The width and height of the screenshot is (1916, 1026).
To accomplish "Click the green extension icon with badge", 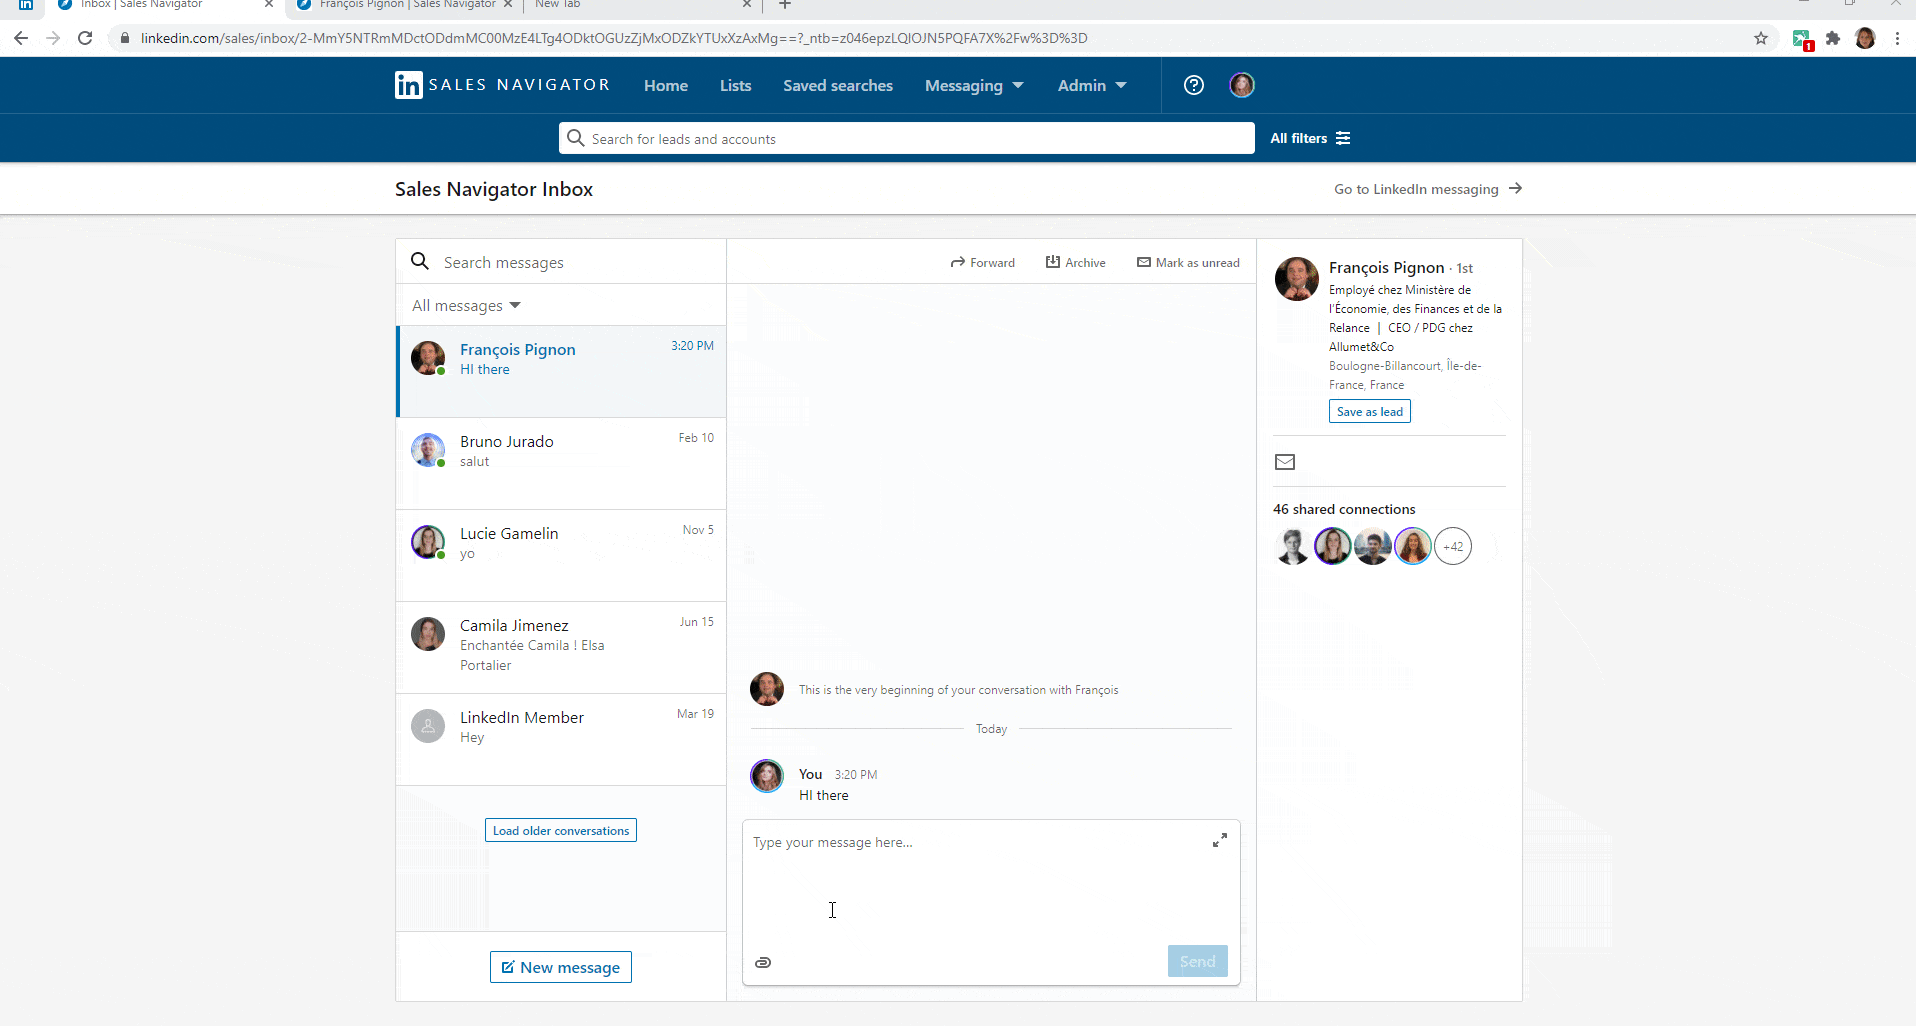I will click(x=1803, y=40).
